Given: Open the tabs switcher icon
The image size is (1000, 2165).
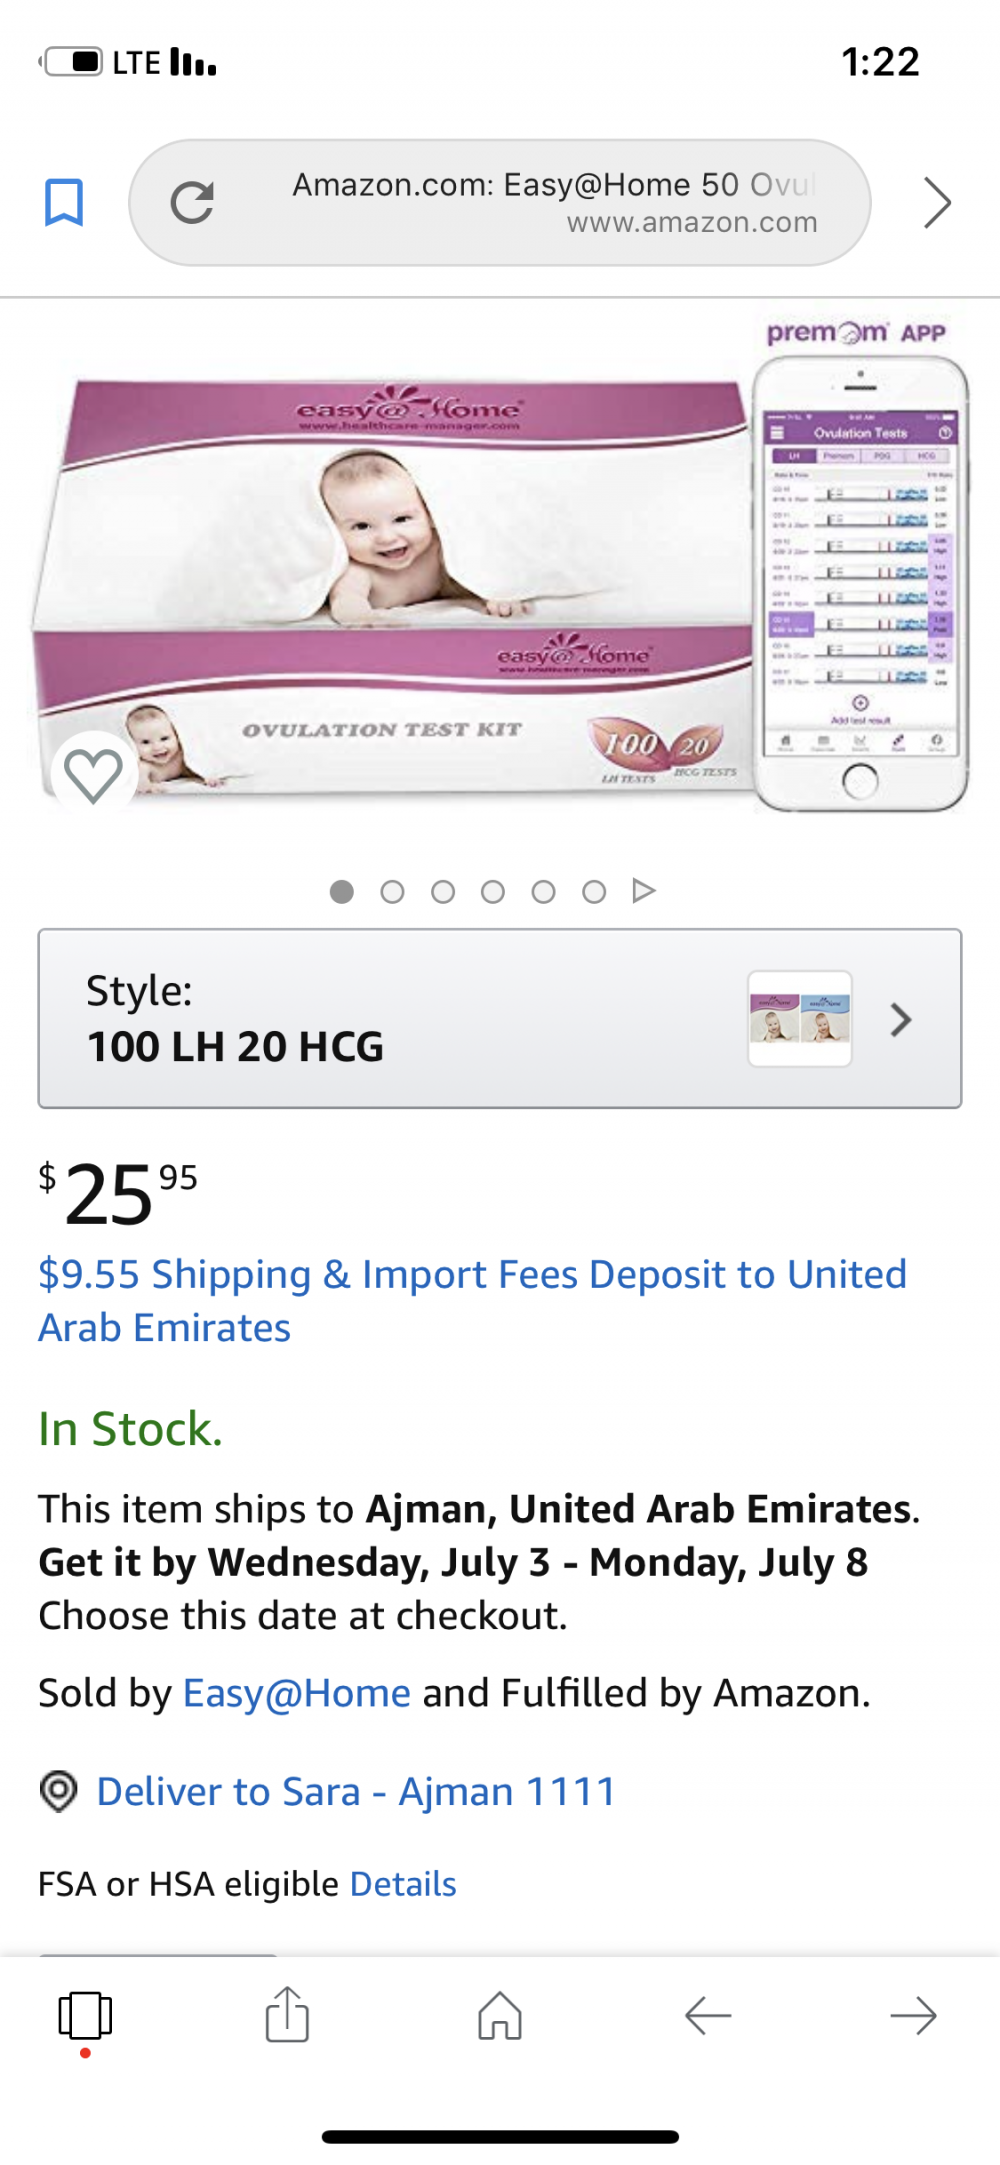Looking at the screenshot, I should (x=85, y=2016).
